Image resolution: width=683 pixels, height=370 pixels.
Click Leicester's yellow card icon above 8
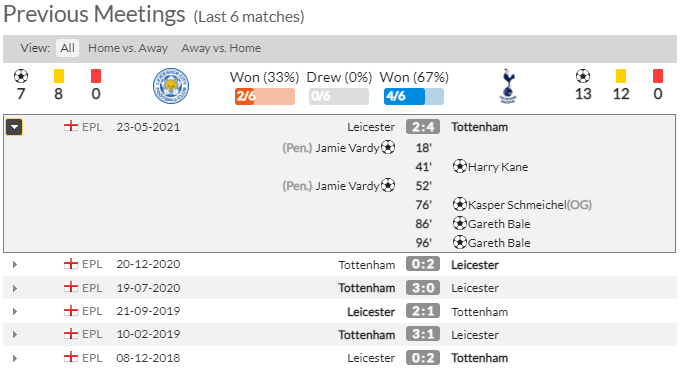pos(59,76)
